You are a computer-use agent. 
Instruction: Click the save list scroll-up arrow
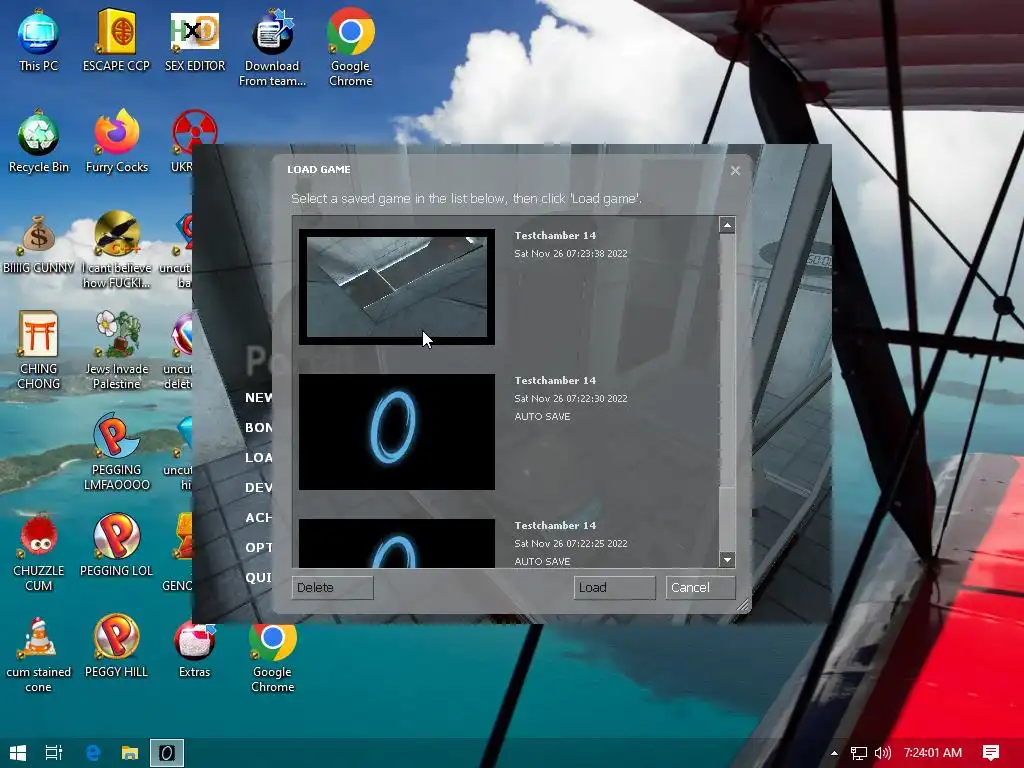[727, 225]
